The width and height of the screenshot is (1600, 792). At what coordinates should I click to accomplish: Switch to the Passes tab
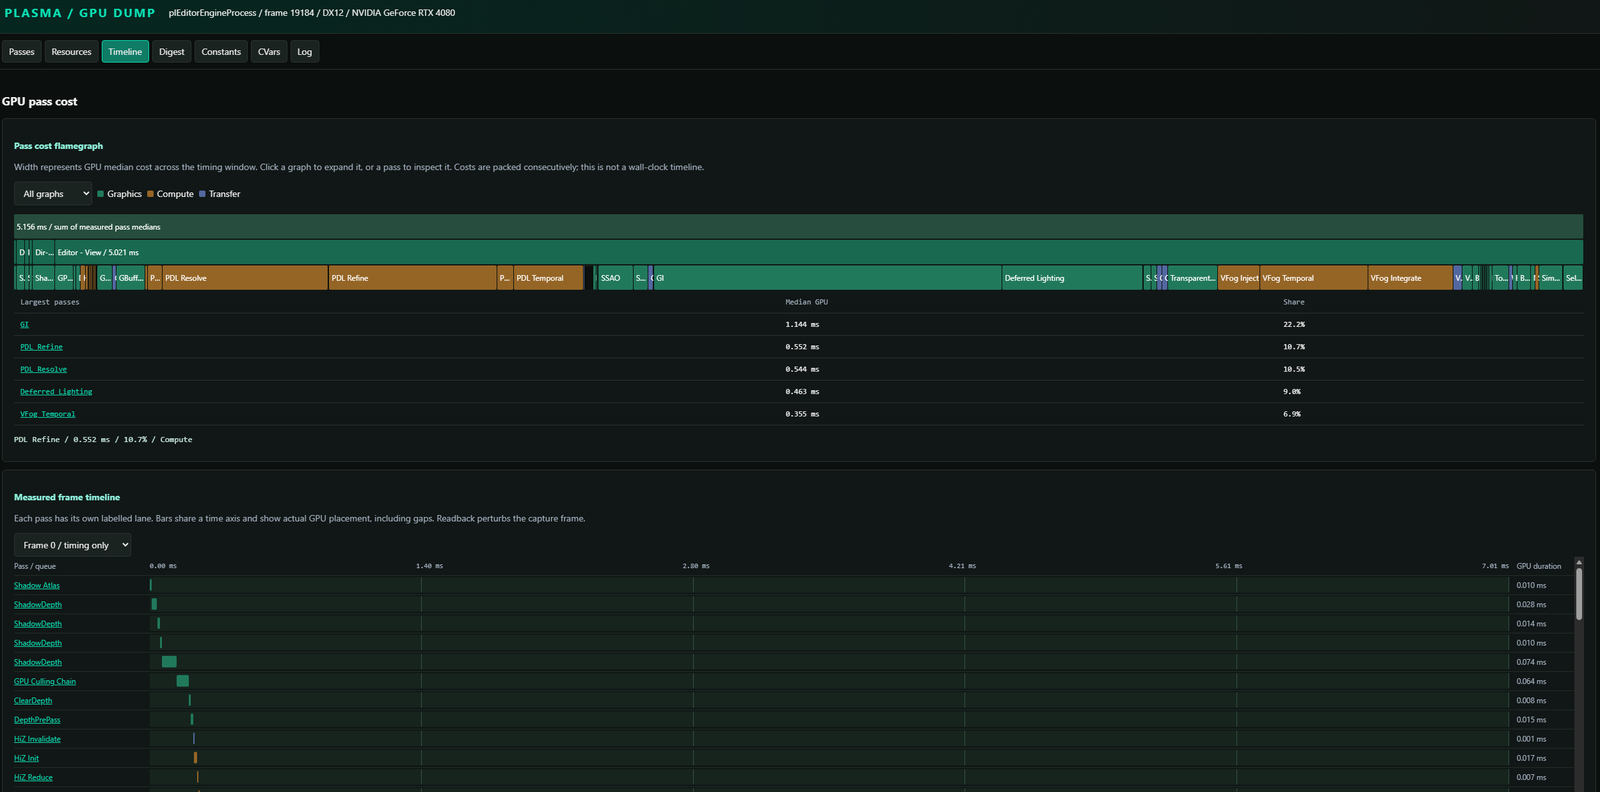tap(22, 52)
